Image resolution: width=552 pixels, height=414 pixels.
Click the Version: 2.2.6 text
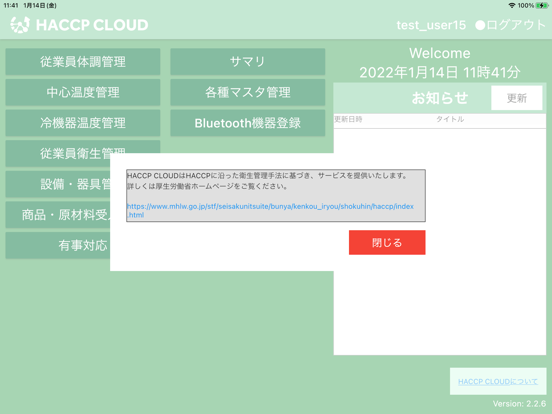(x=519, y=404)
